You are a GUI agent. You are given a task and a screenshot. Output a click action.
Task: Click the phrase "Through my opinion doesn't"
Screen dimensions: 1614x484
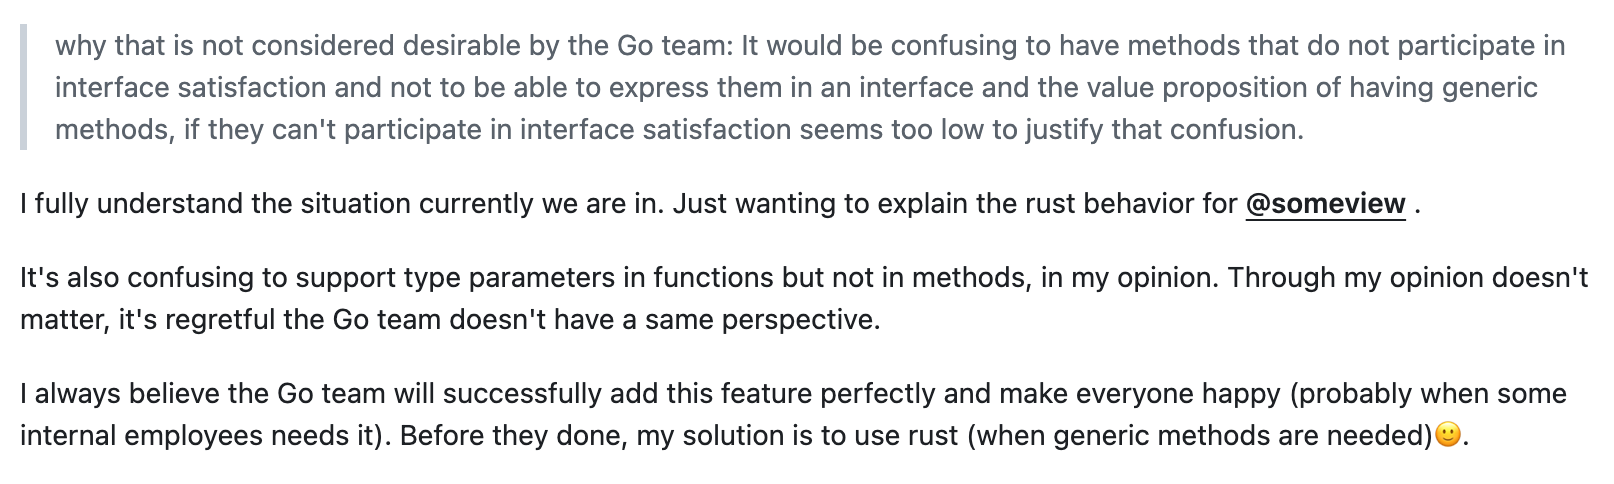(1408, 278)
